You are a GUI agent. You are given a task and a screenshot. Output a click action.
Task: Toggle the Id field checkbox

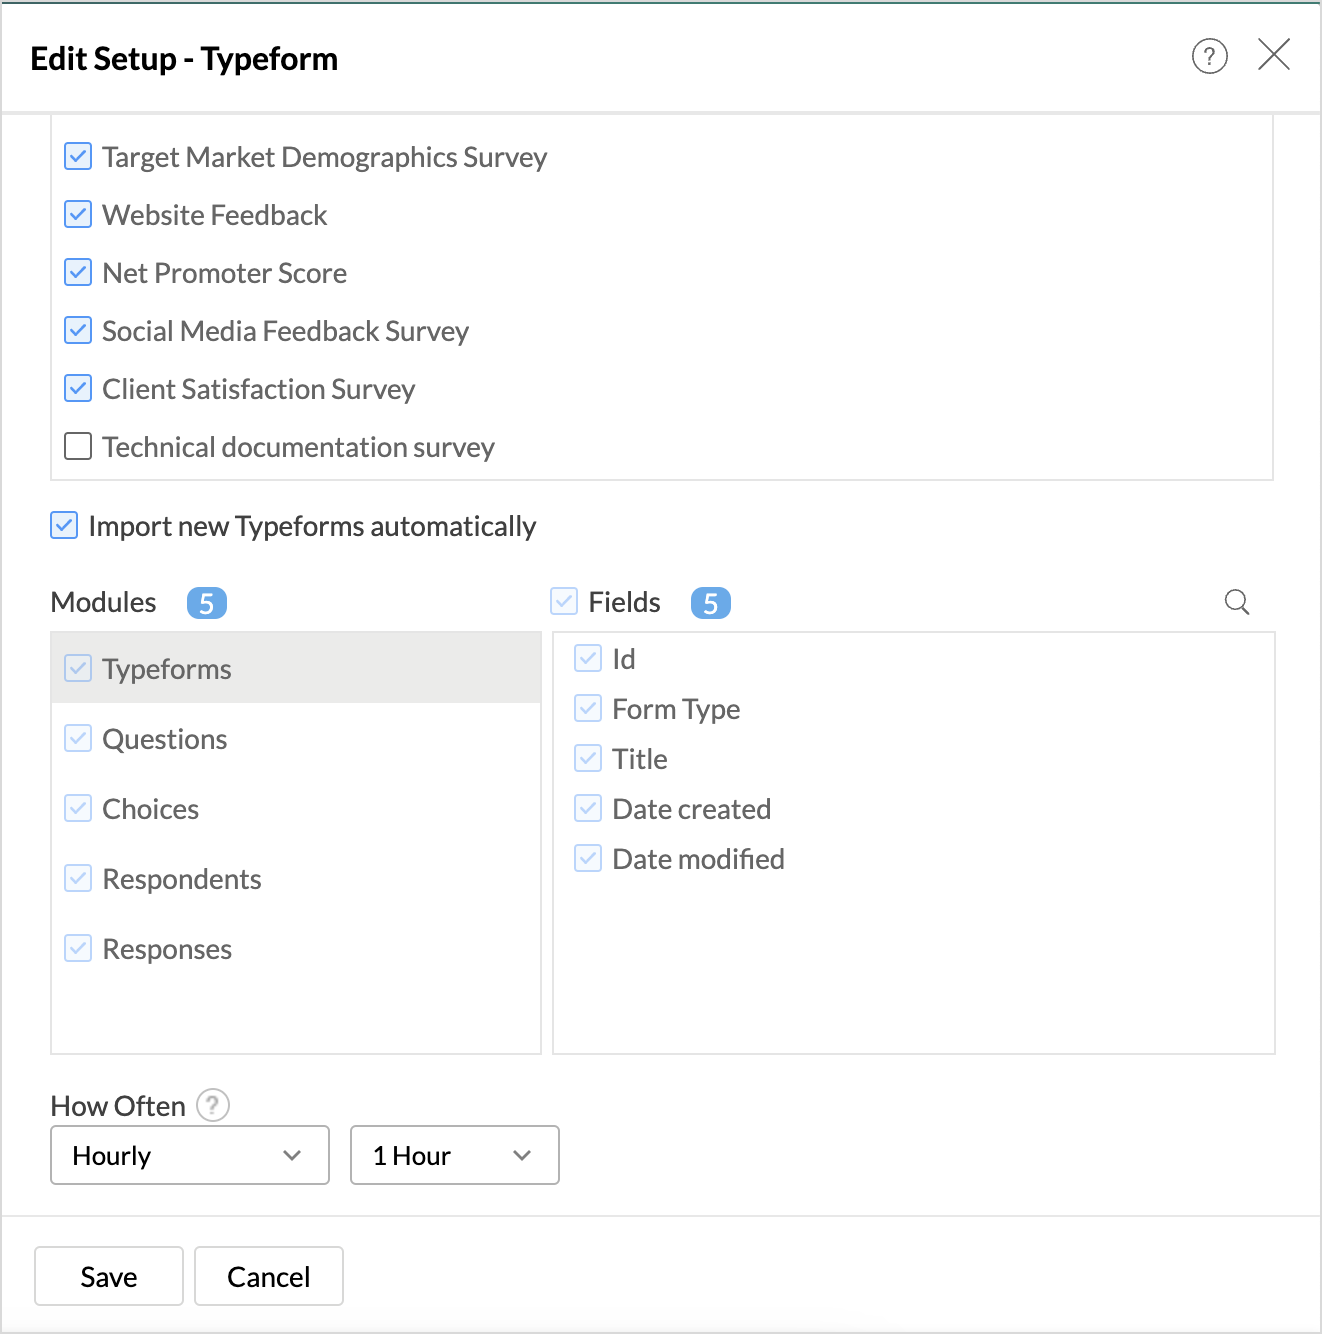pyautogui.click(x=588, y=658)
